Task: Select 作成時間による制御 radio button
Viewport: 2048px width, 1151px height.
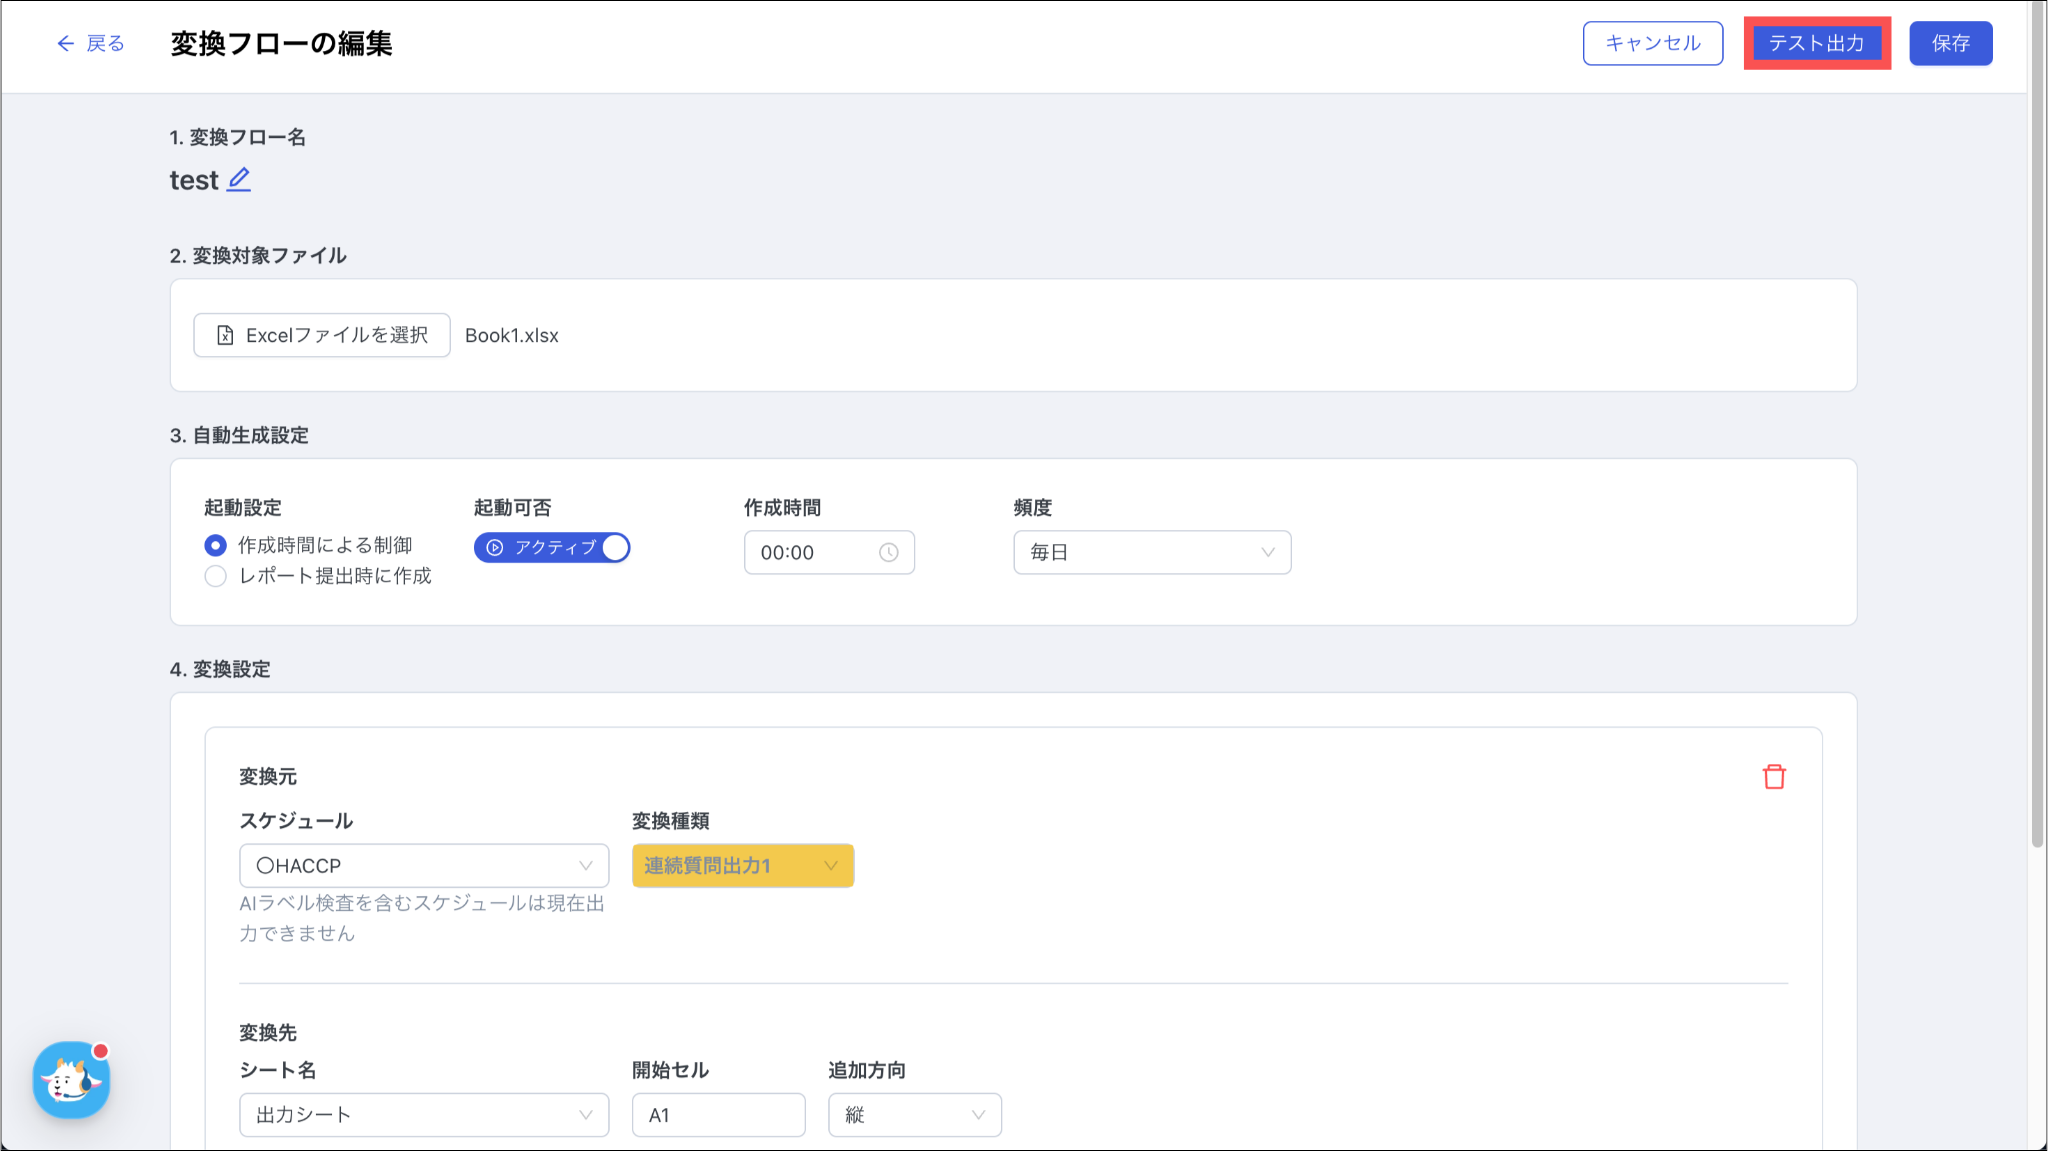Action: tap(215, 546)
